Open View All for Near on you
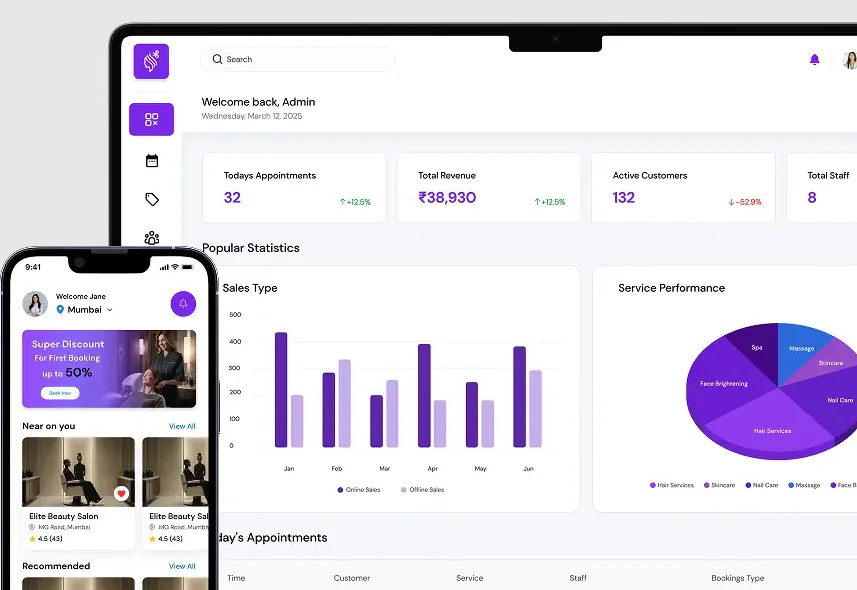The image size is (857, 590). [182, 426]
